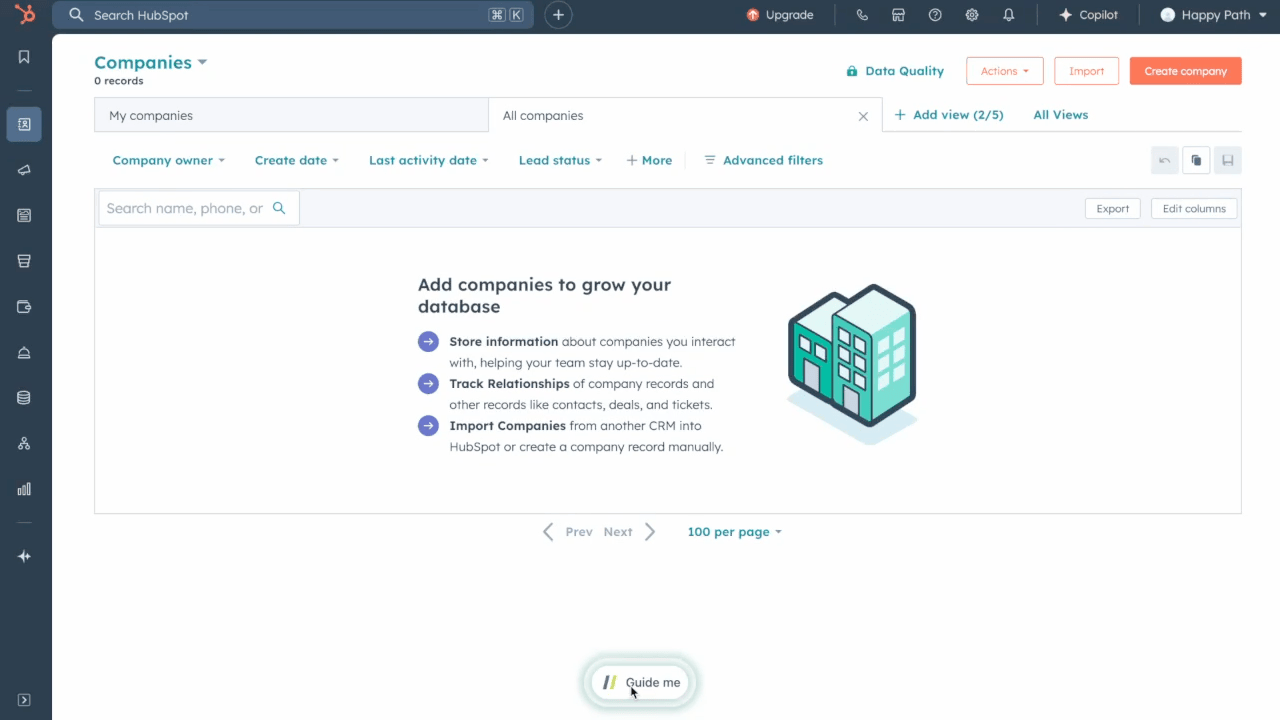Viewport: 1280px width, 720px height.
Task: Click the save view icon
Action: (x=1228, y=160)
